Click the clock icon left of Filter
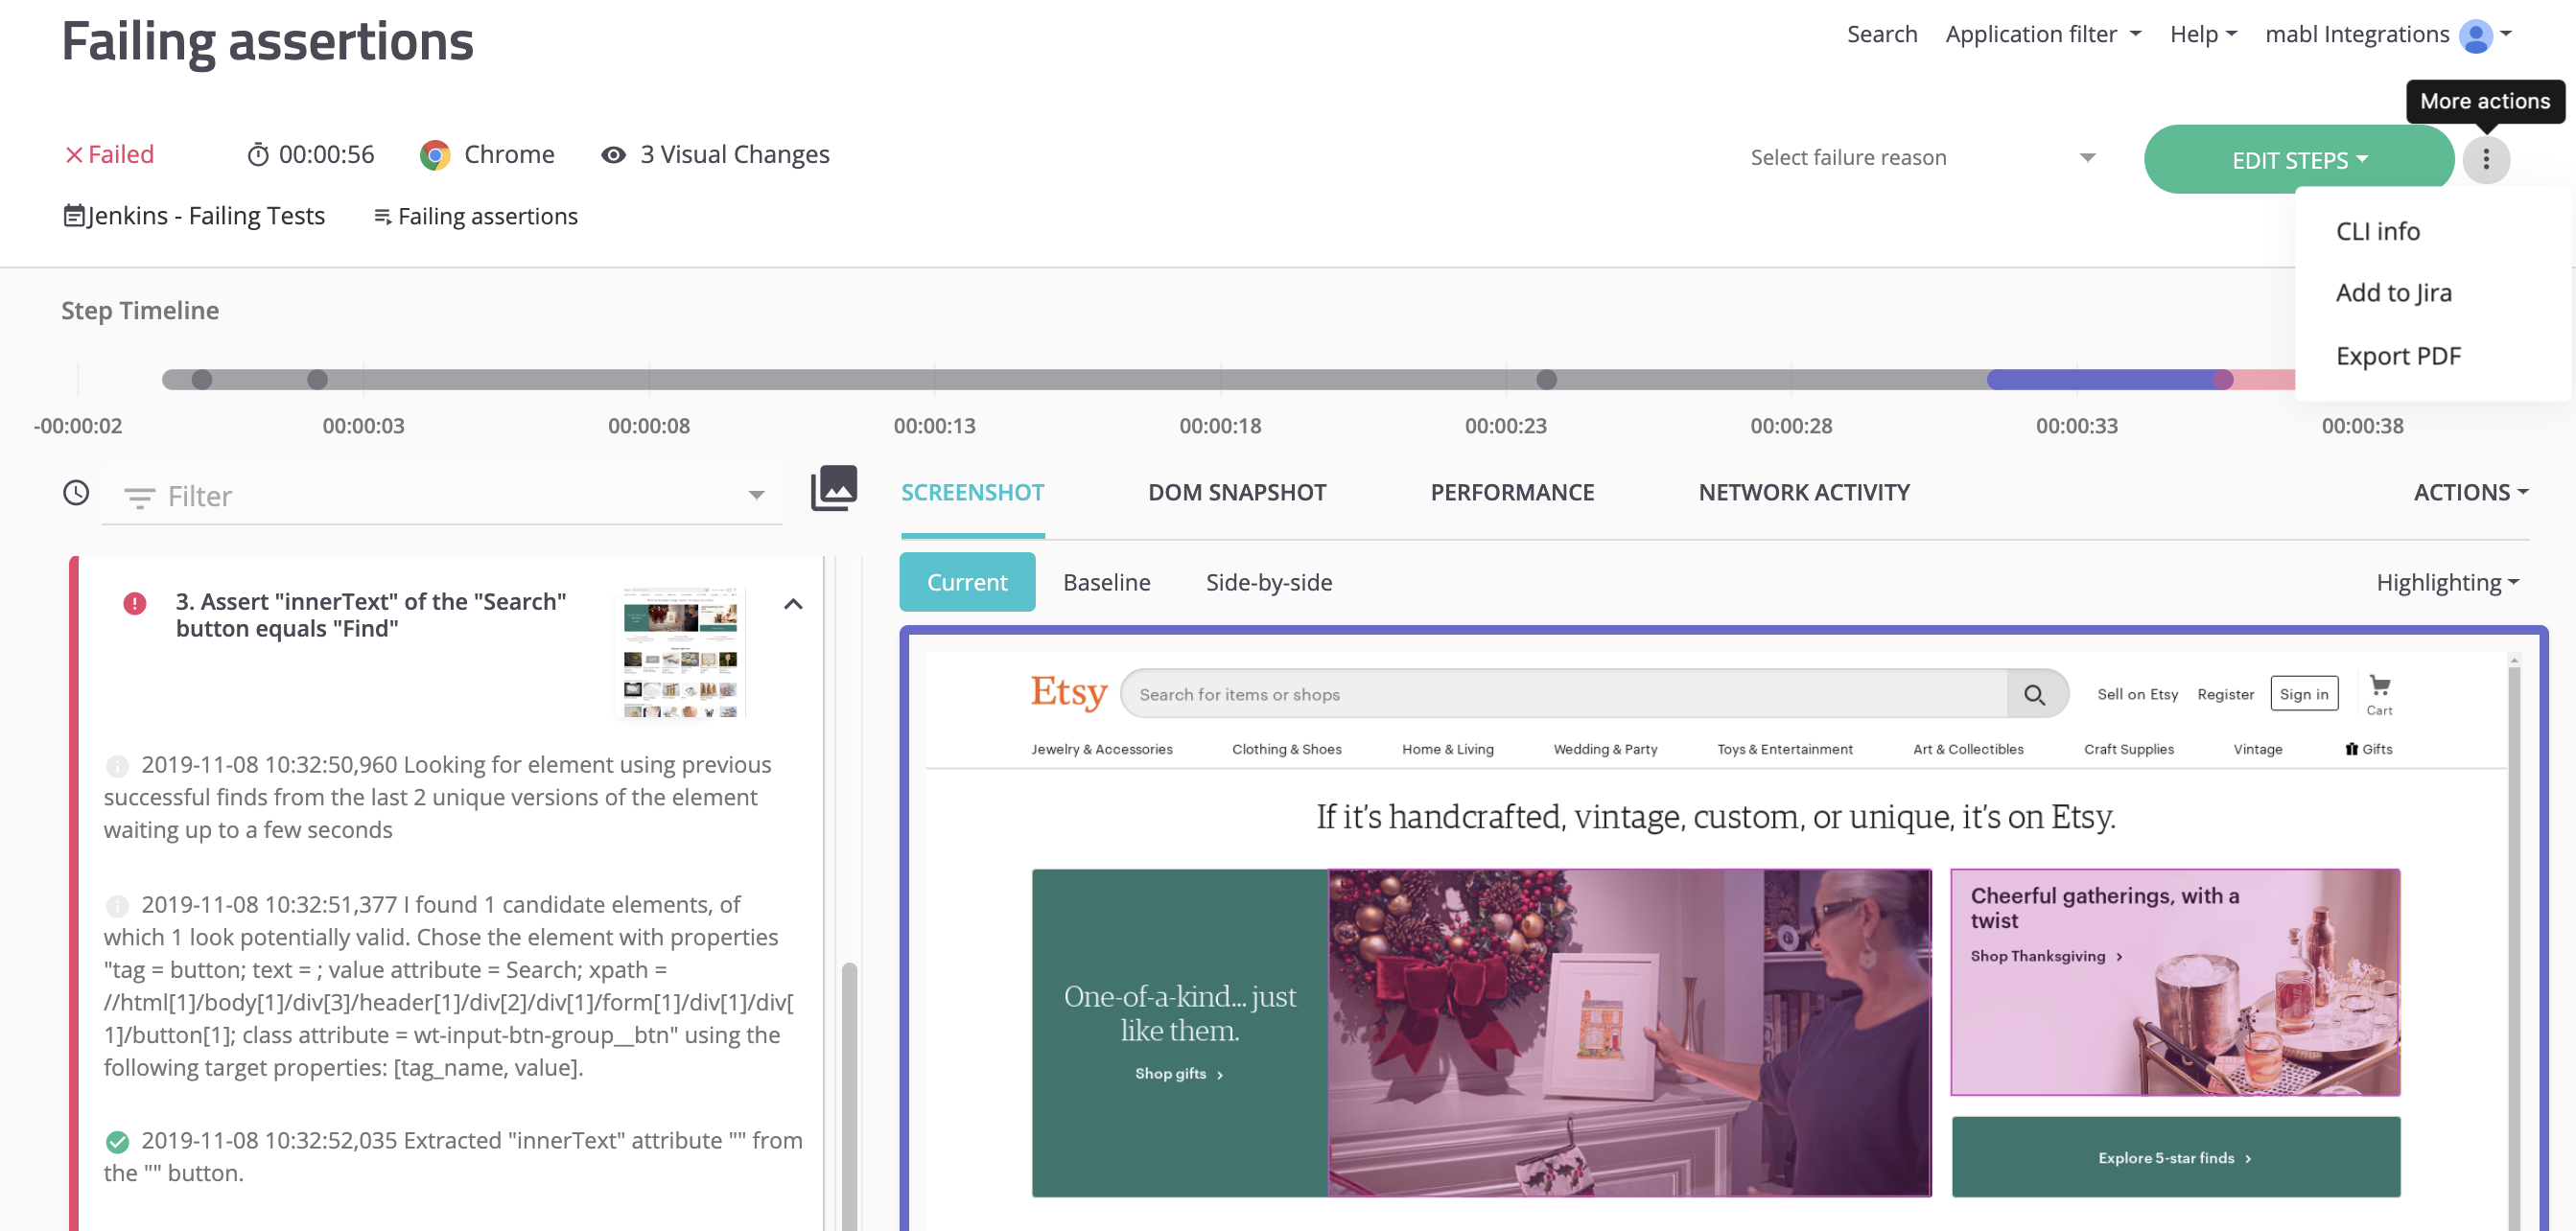This screenshot has width=2576, height=1231. (76, 493)
